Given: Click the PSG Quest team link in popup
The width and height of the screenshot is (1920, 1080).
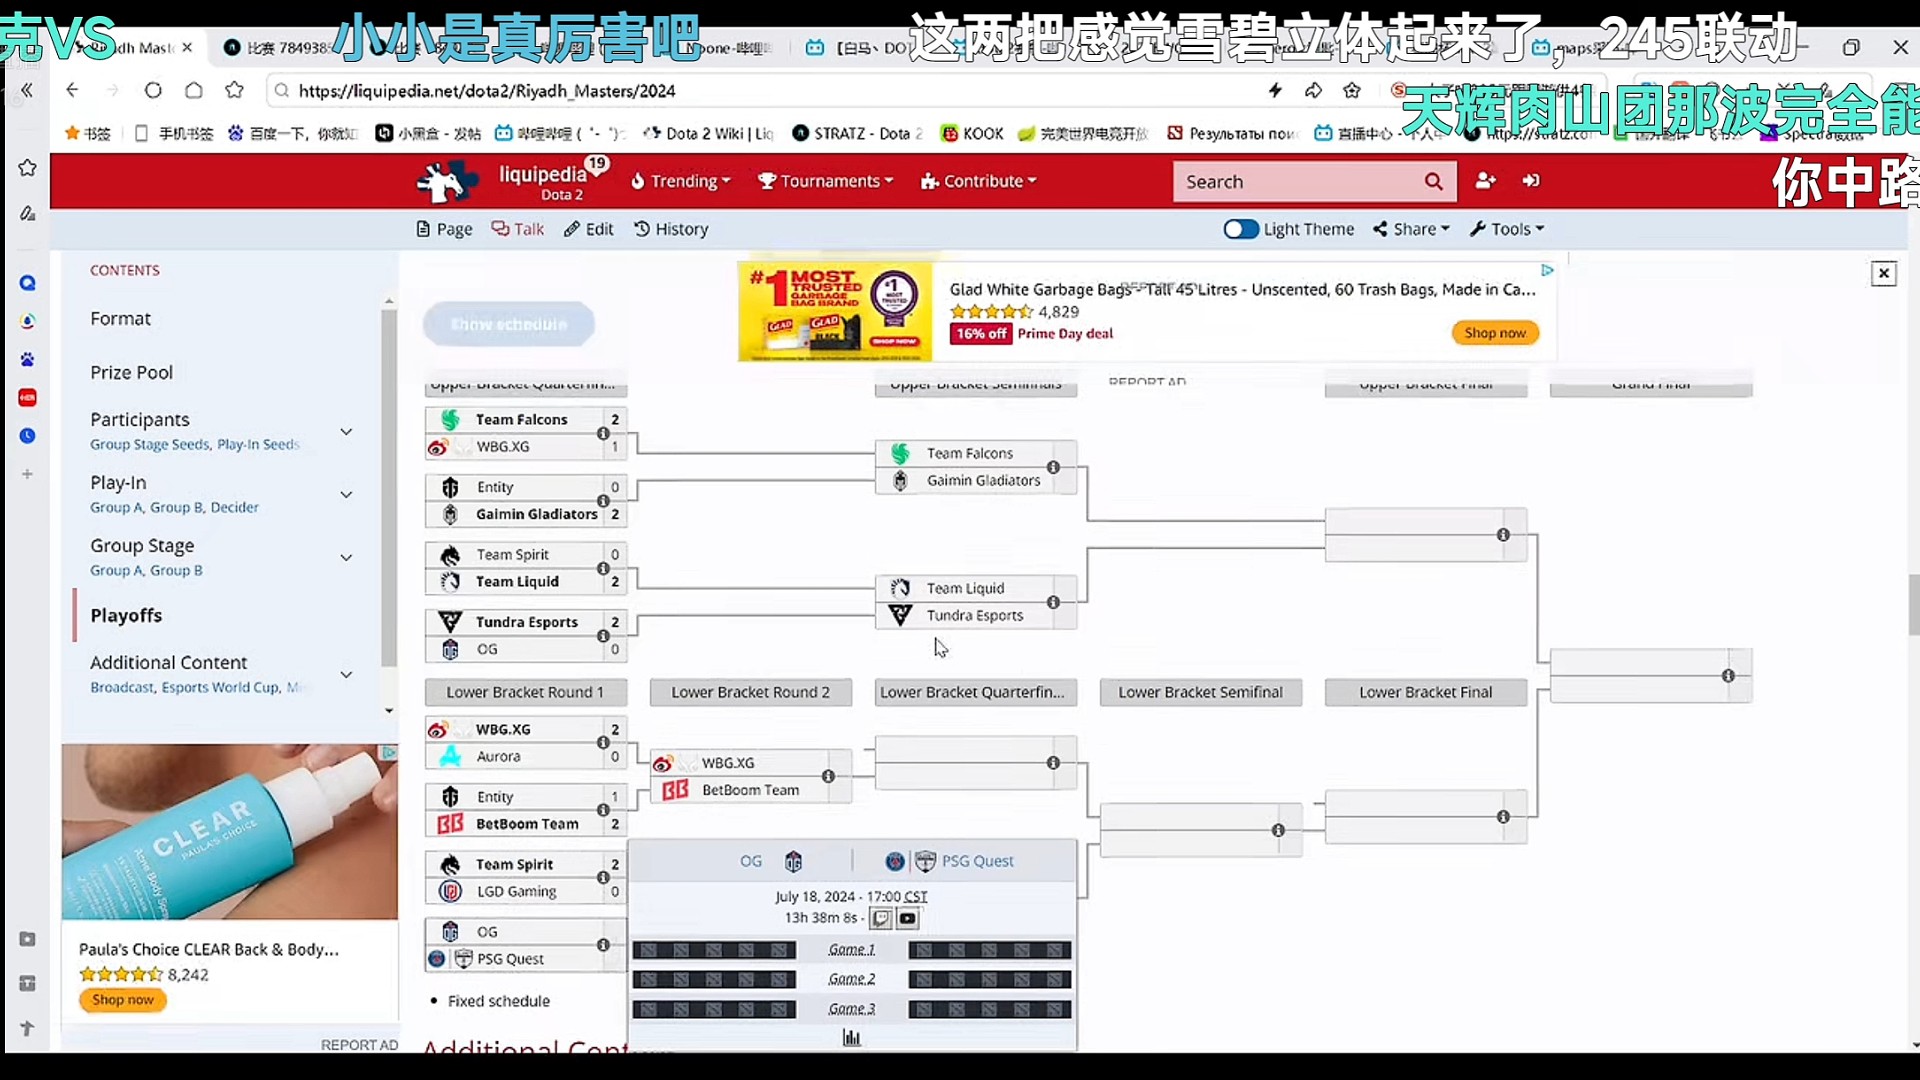Looking at the screenshot, I should coord(977,861).
